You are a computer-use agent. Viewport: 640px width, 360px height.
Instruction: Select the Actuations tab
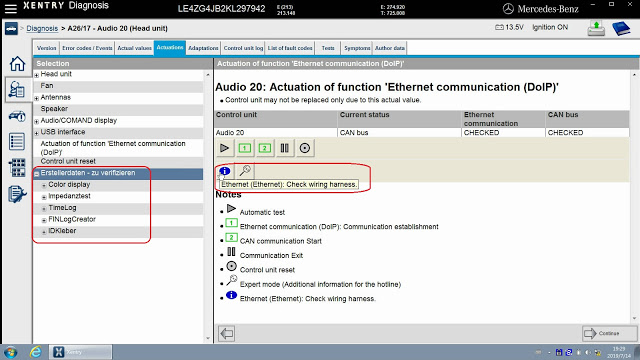coord(170,48)
